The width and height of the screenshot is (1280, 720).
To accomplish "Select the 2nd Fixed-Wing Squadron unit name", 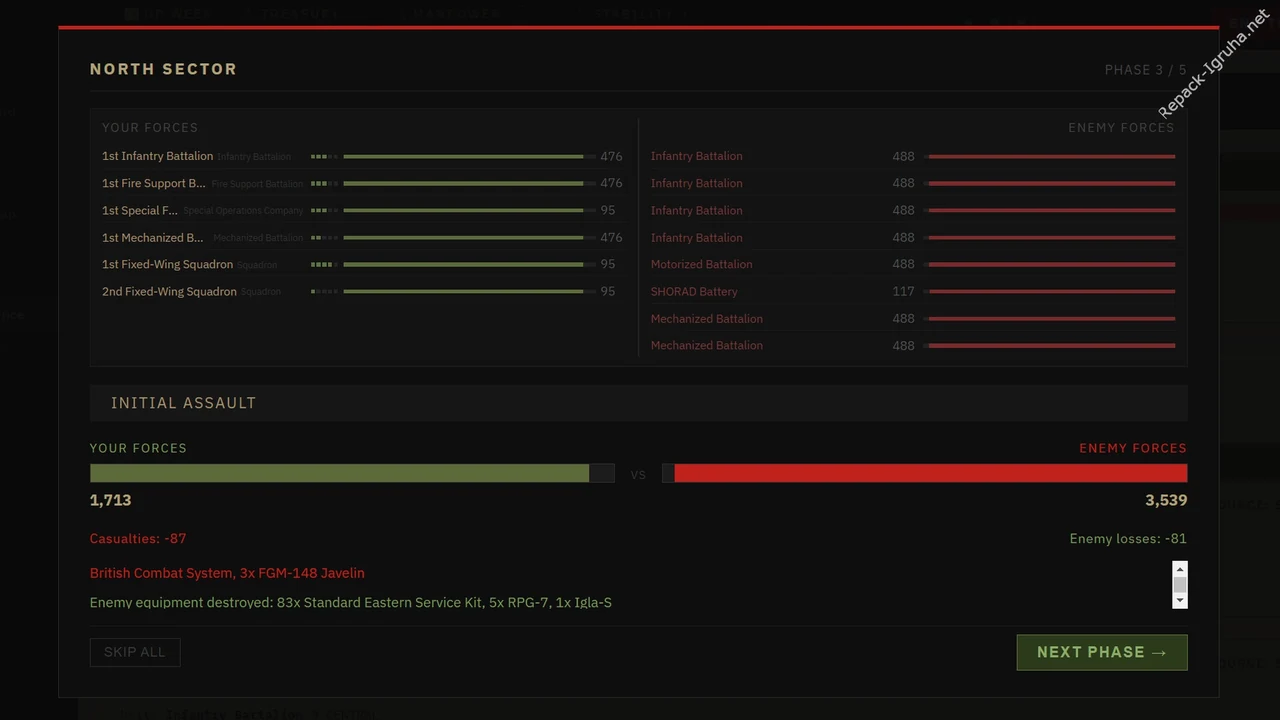I will pos(169,291).
